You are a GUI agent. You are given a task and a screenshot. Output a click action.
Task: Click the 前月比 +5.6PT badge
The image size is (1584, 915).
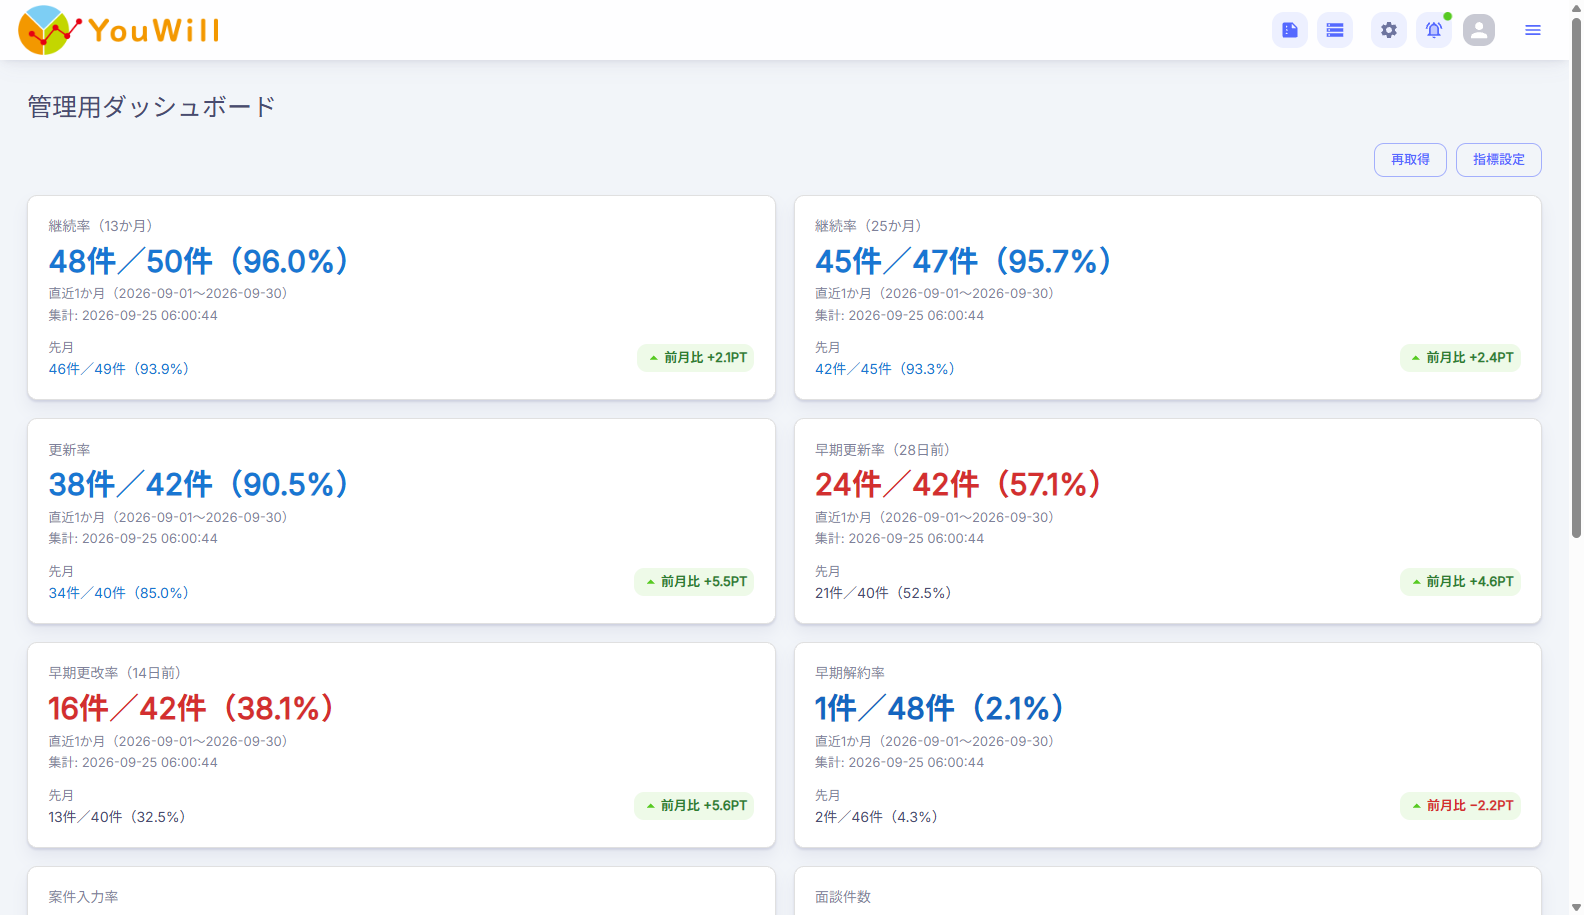pyautogui.click(x=694, y=806)
